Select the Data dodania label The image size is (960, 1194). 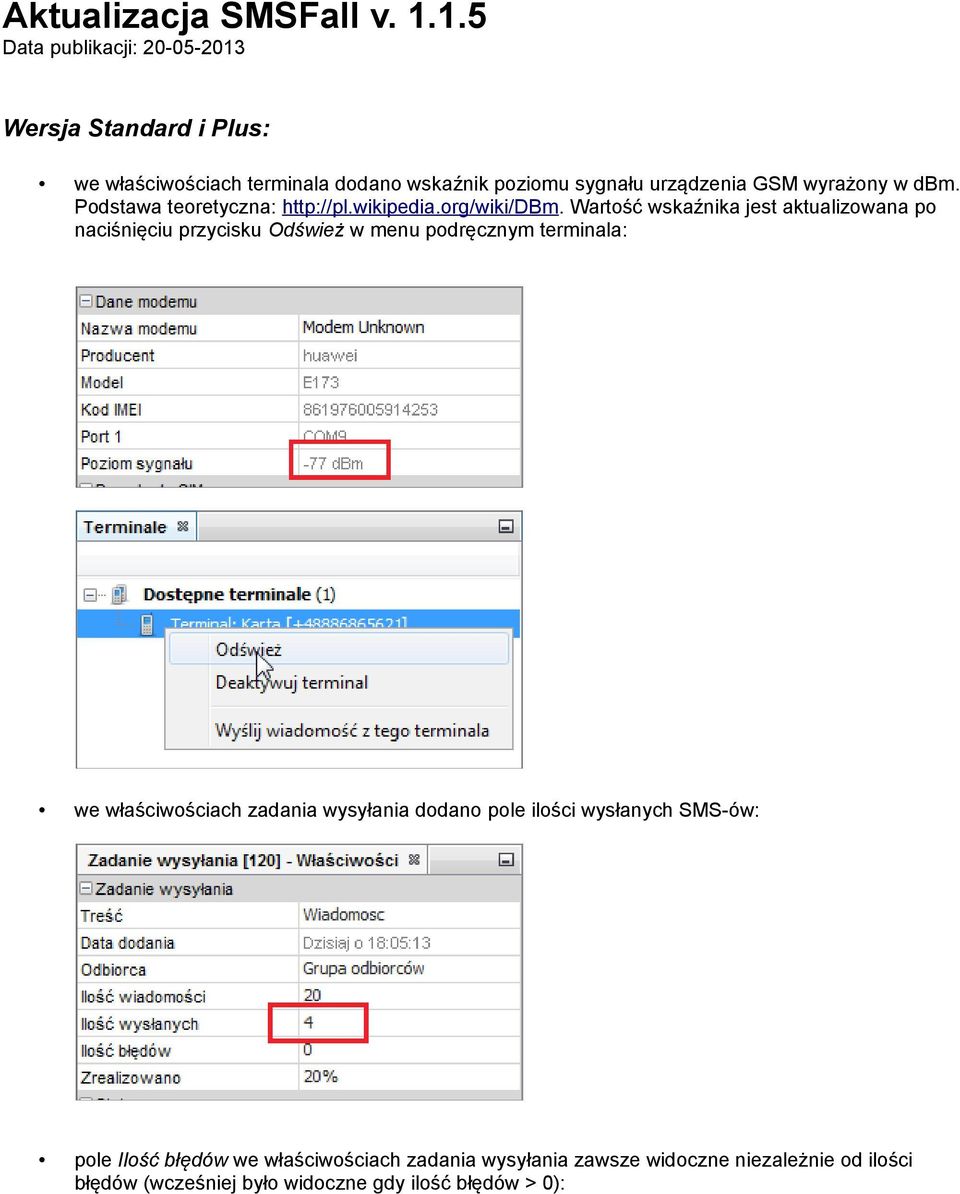127,943
